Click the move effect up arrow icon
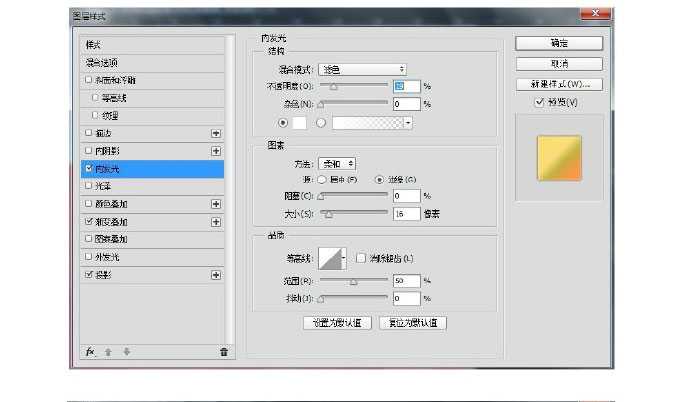Image resolution: width=690 pixels, height=402 pixels. (108, 352)
